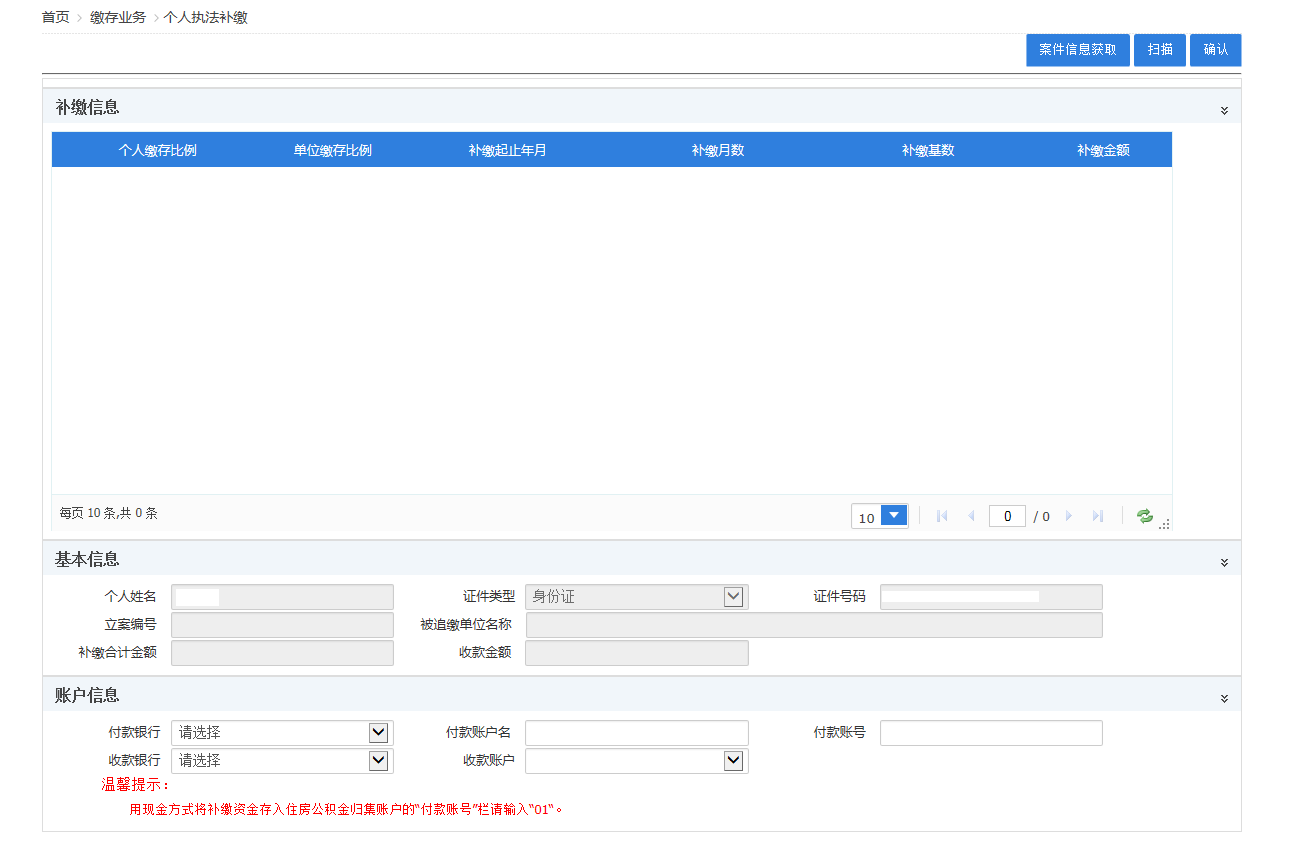1306x852 pixels.
Task: Collapse the 基本信息 section
Action: click(x=1224, y=563)
